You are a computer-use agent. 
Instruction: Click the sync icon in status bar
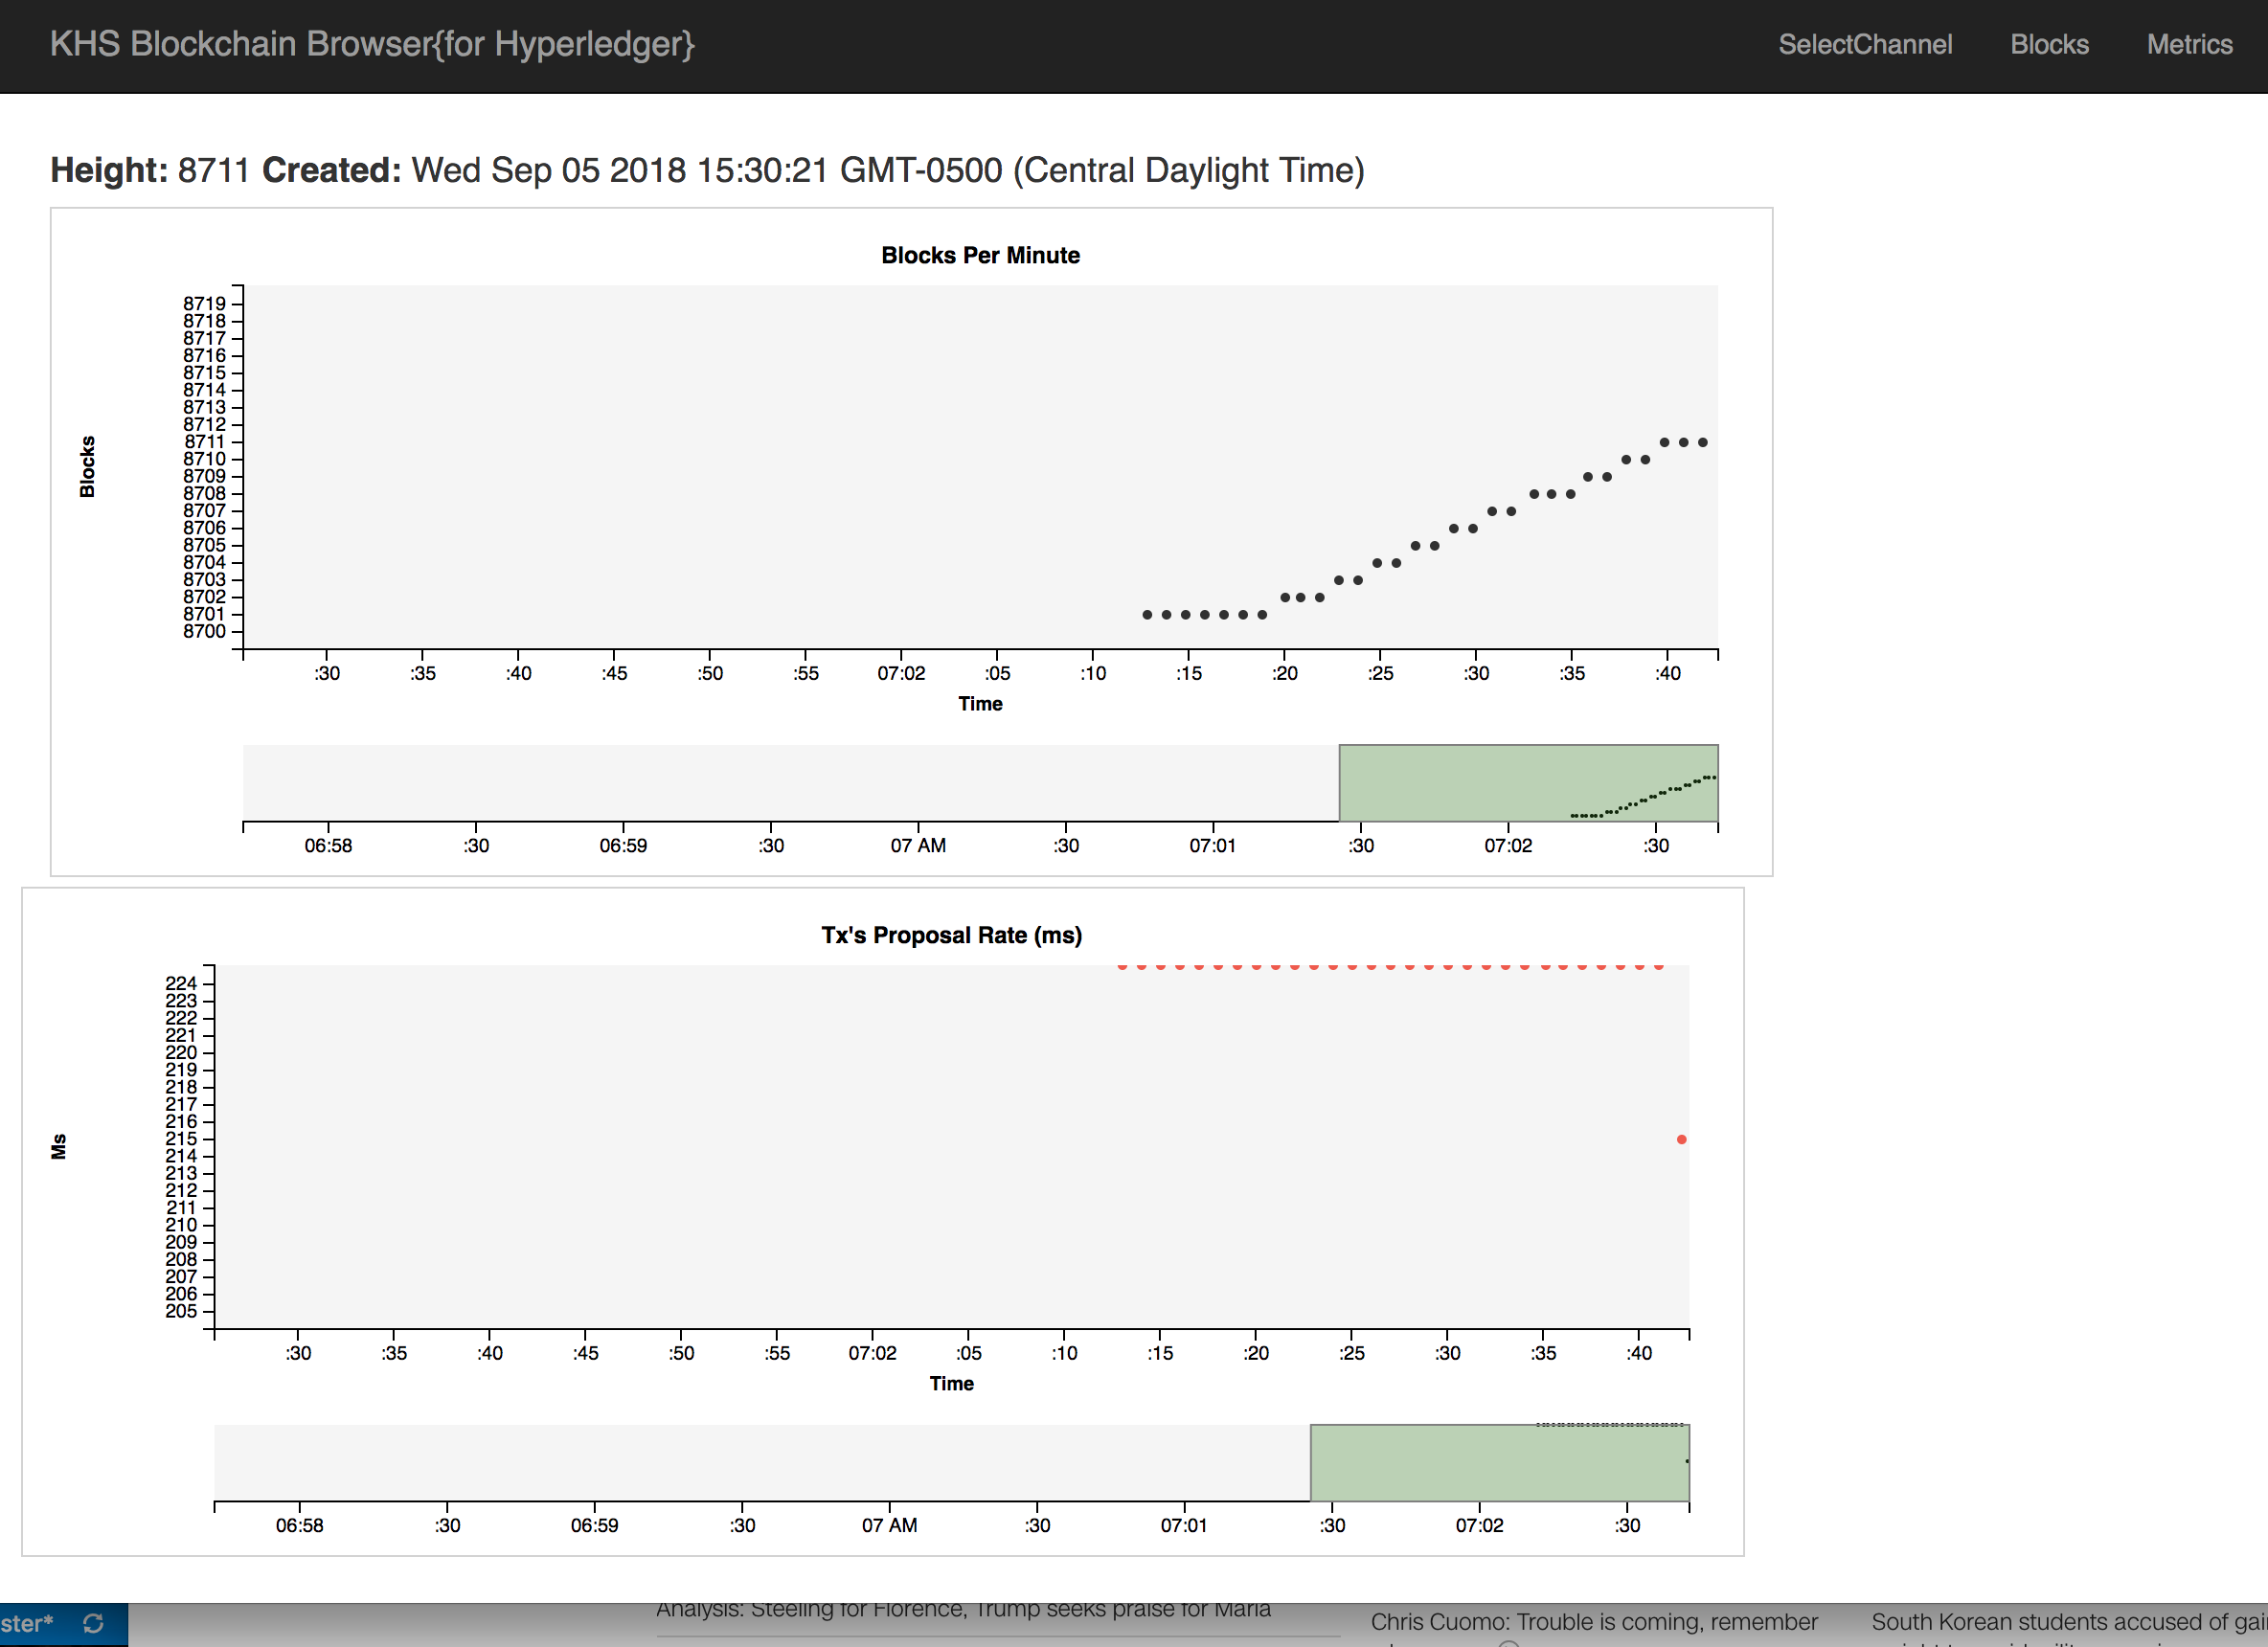pos(93,1623)
